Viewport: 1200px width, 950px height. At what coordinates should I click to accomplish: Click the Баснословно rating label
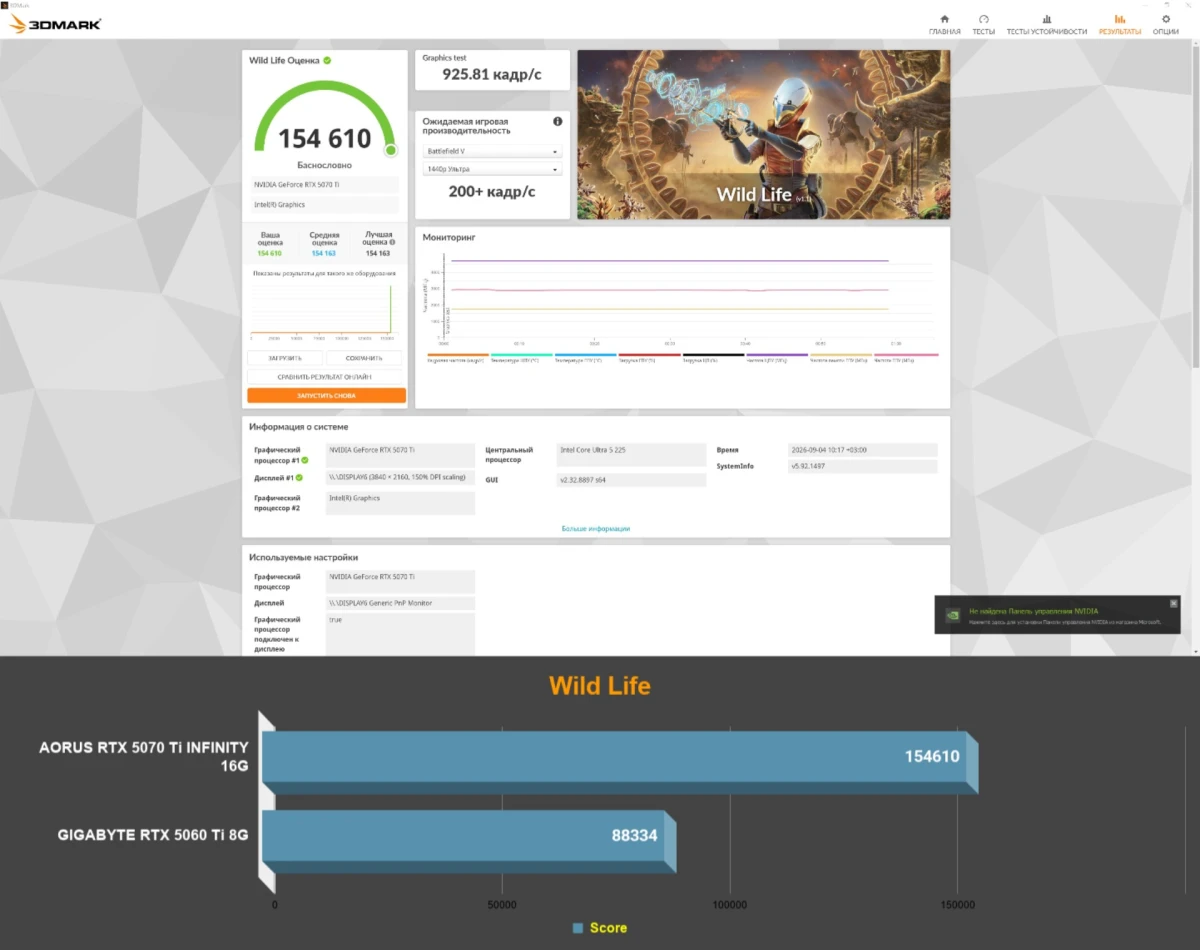coord(324,165)
